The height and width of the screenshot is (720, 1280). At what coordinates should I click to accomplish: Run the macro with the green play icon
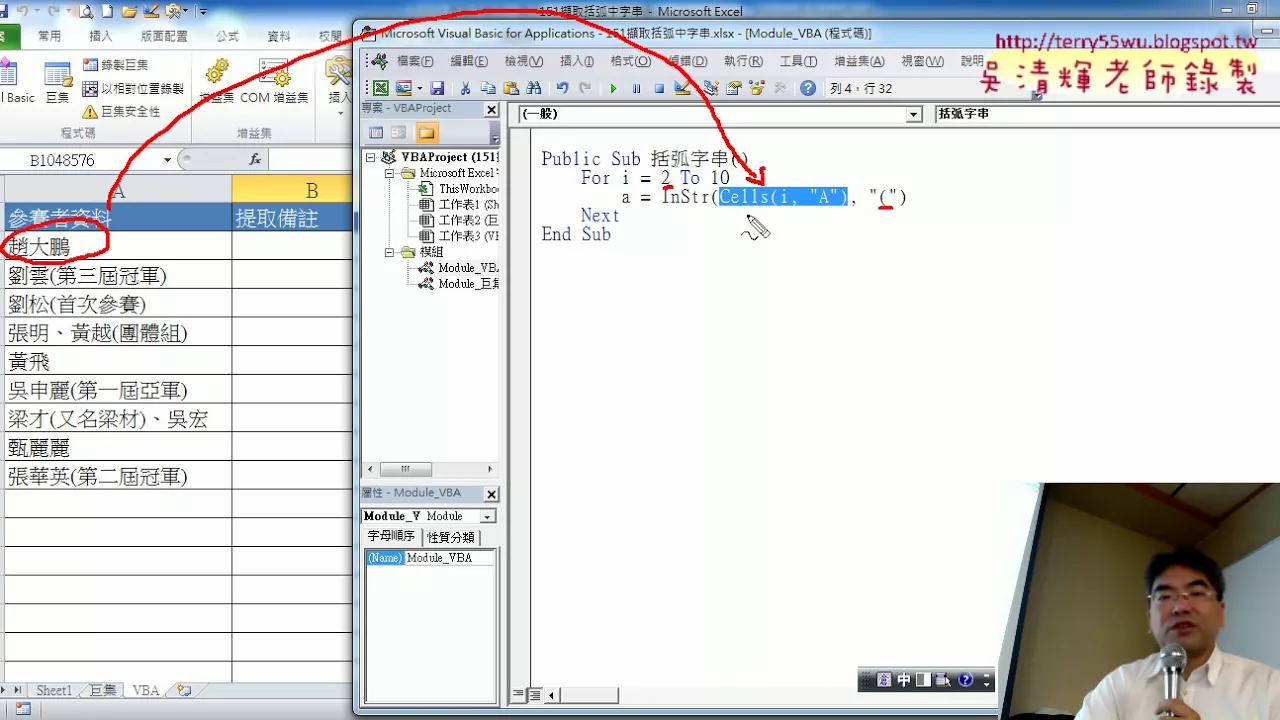pos(613,88)
